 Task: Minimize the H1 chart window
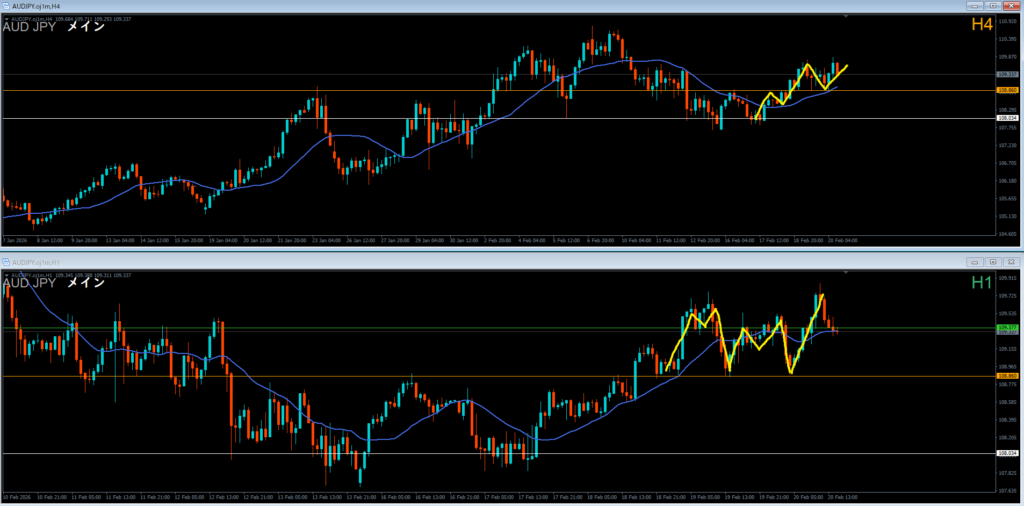tap(975, 261)
